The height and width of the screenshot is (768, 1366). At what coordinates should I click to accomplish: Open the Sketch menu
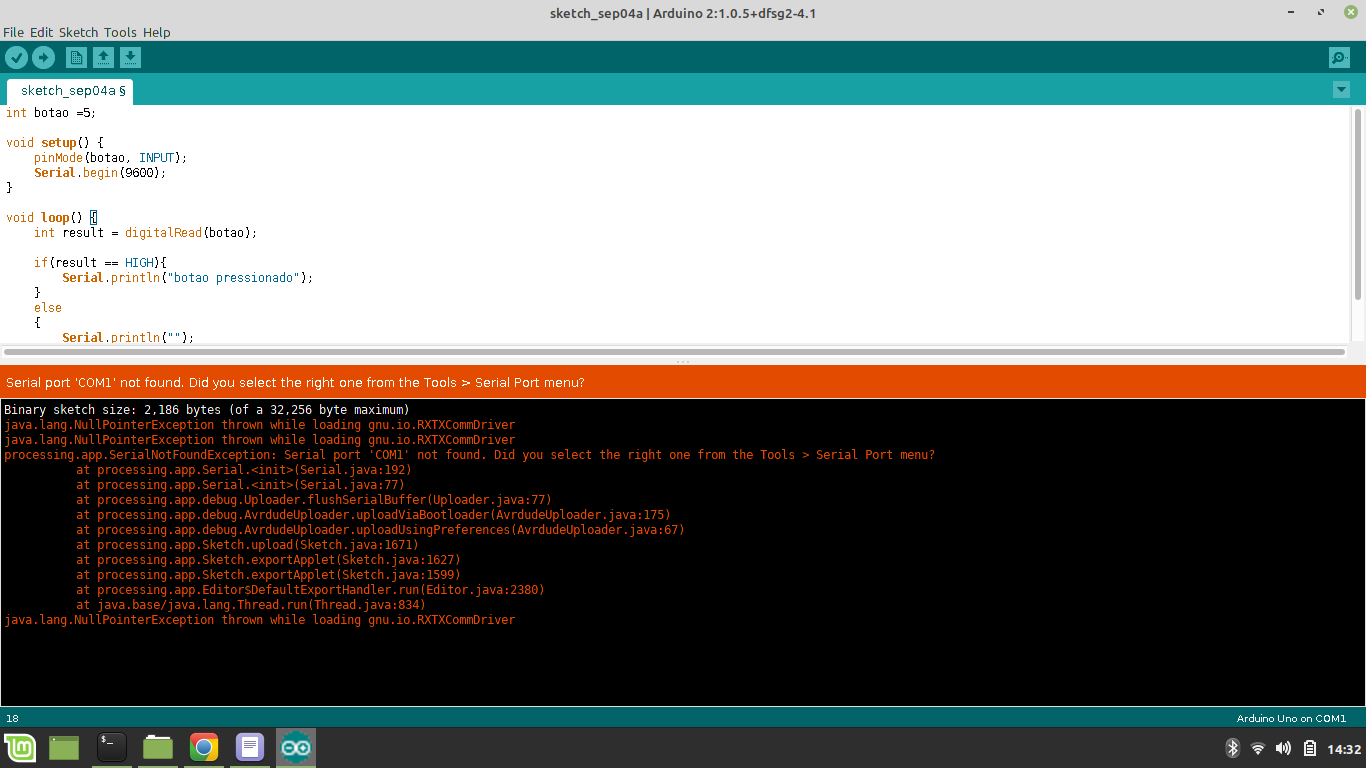79,32
